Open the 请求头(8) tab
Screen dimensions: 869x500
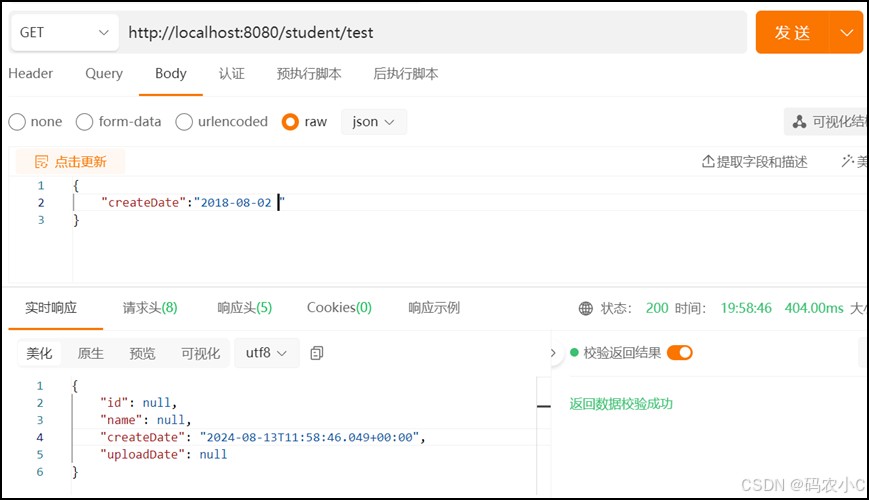[150, 308]
